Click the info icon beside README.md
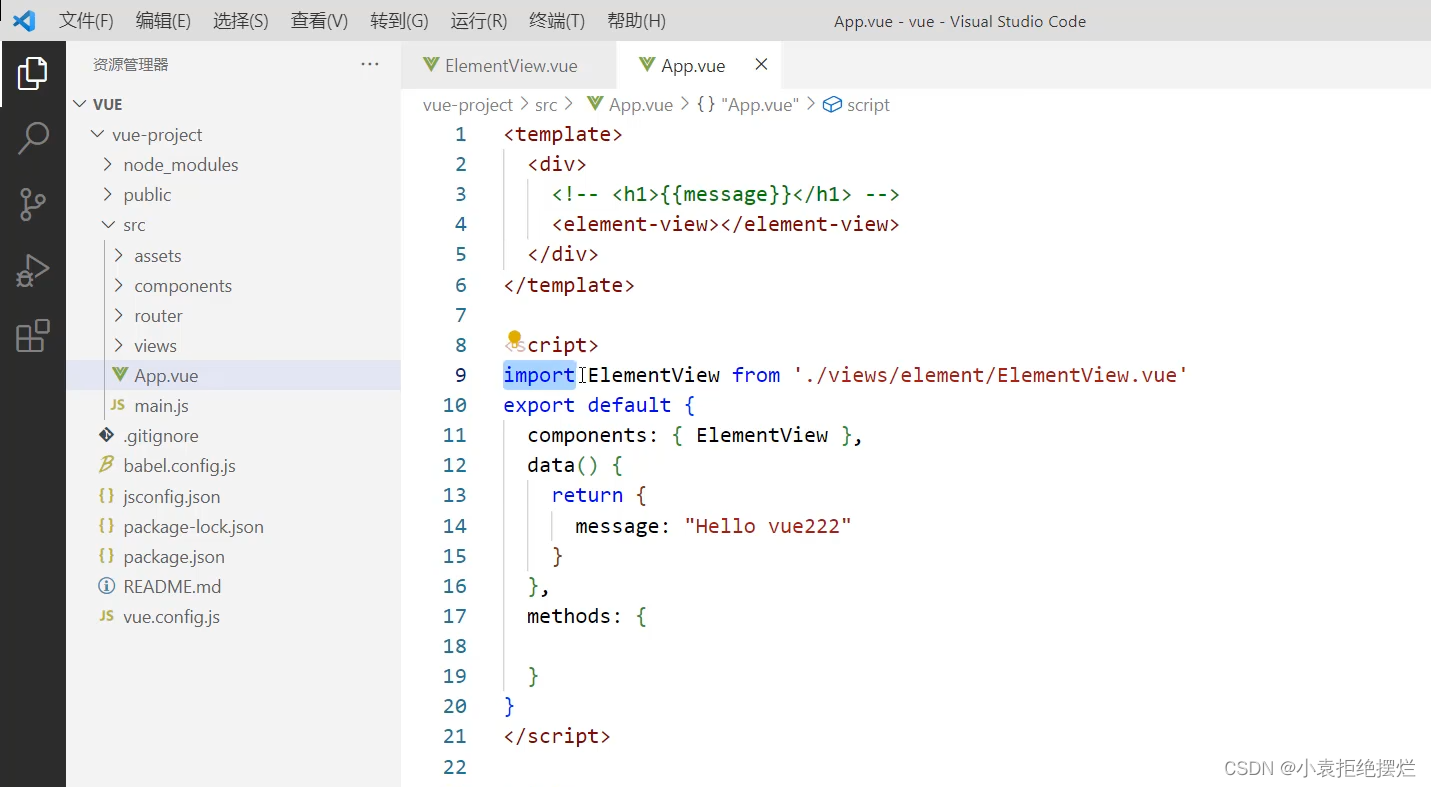The image size is (1431, 787). pyautogui.click(x=106, y=586)
